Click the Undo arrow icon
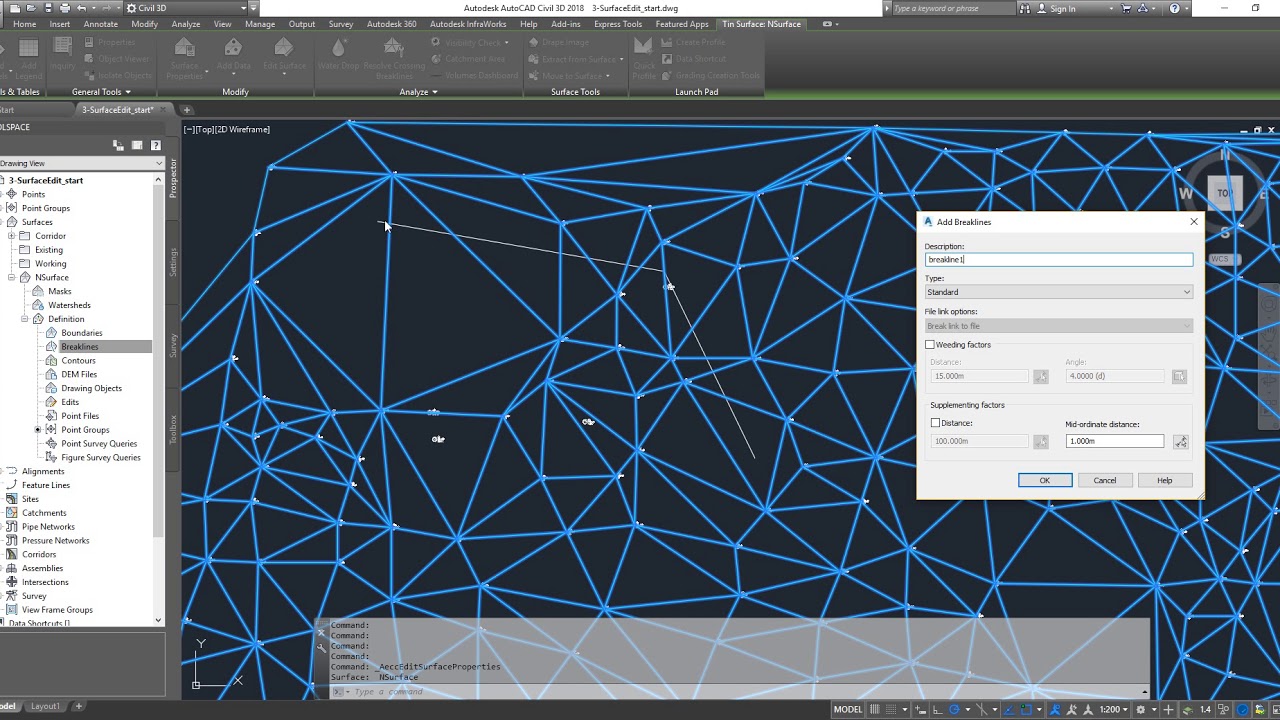The width and height of the screenshot is (1280, 720). [x=82, y=8]
